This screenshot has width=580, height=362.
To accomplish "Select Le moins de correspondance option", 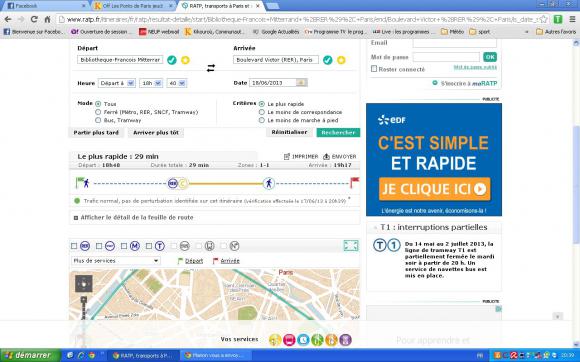I will 262,112.
